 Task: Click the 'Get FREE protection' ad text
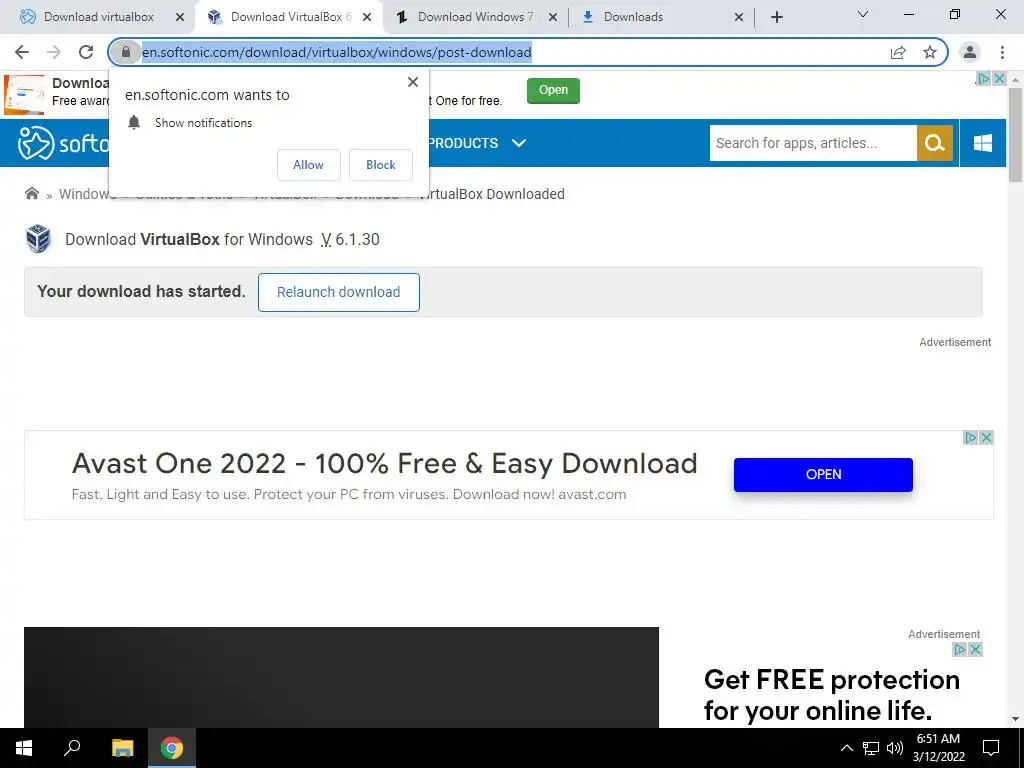pyautogui.click(x=832, y=695)
